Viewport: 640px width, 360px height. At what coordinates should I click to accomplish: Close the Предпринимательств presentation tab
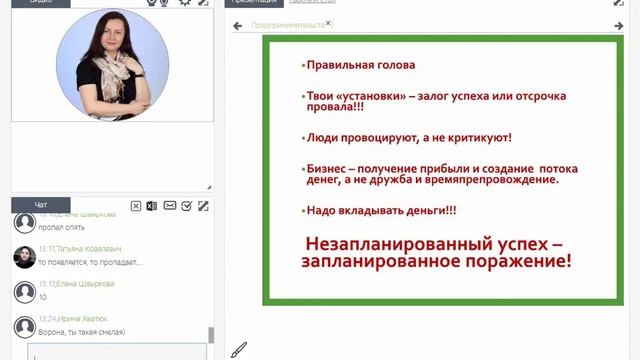click(328, 23)
